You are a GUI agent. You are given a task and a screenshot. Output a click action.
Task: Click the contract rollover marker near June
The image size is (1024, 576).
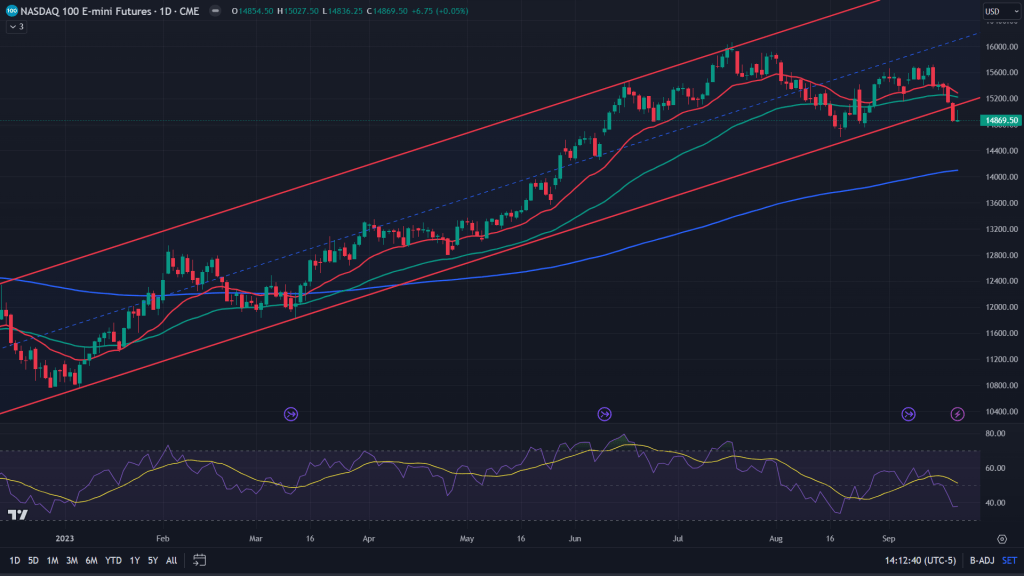click(604, 413)
